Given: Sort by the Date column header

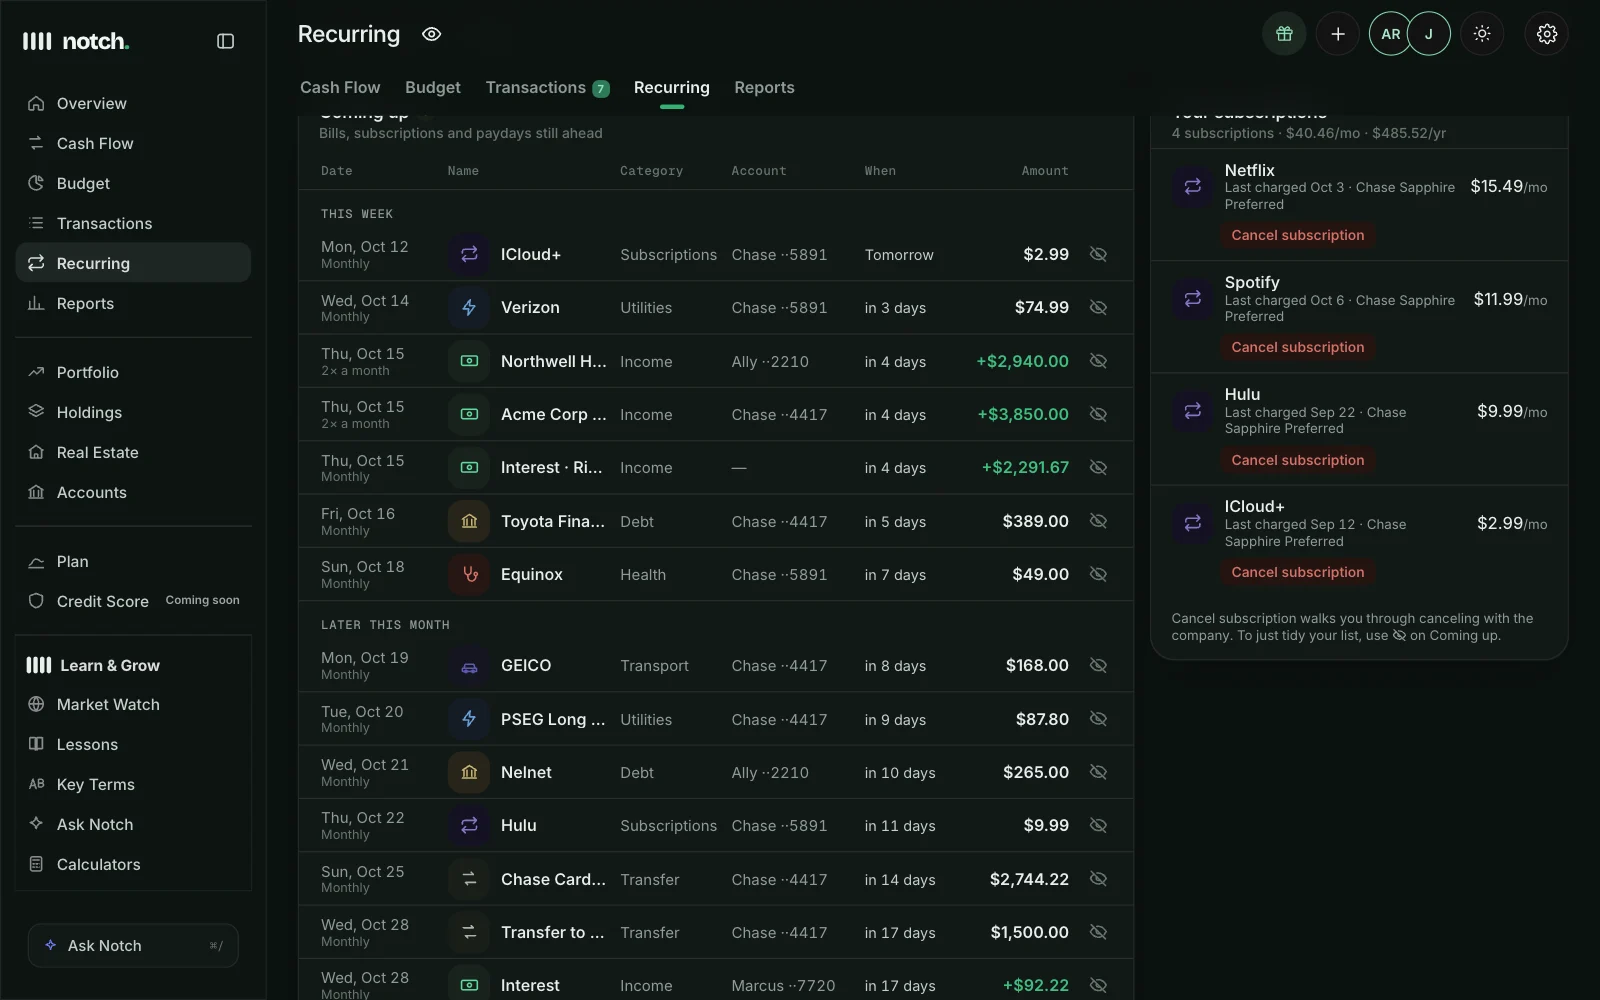Looking at the screenshot, I should coord(337,171).
